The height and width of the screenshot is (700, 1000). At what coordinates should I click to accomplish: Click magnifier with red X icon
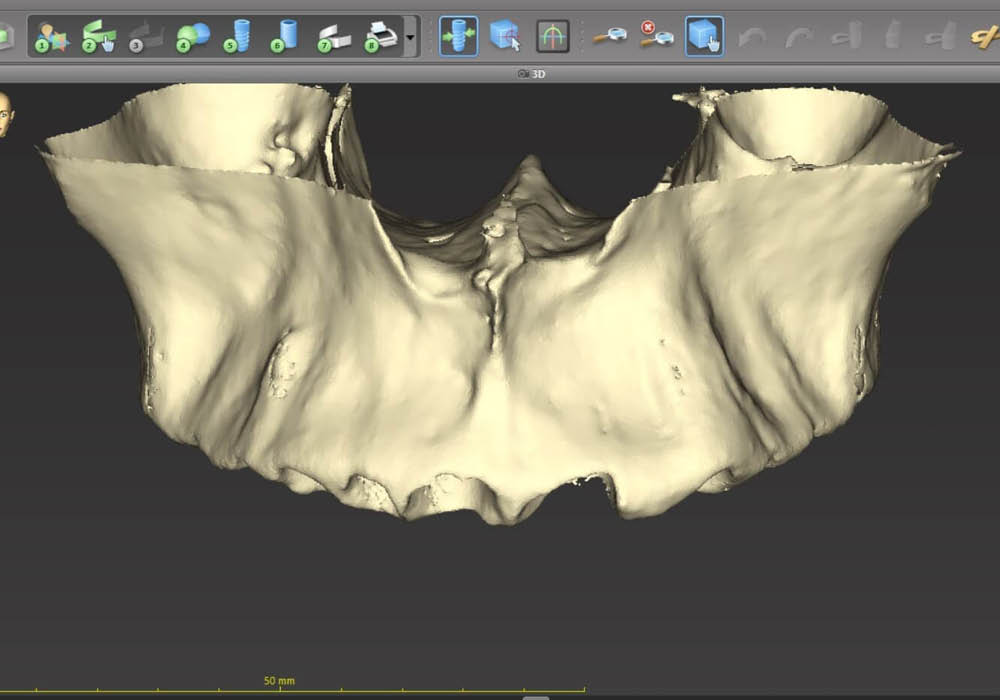pyautogui.click(x=656, y=36)
